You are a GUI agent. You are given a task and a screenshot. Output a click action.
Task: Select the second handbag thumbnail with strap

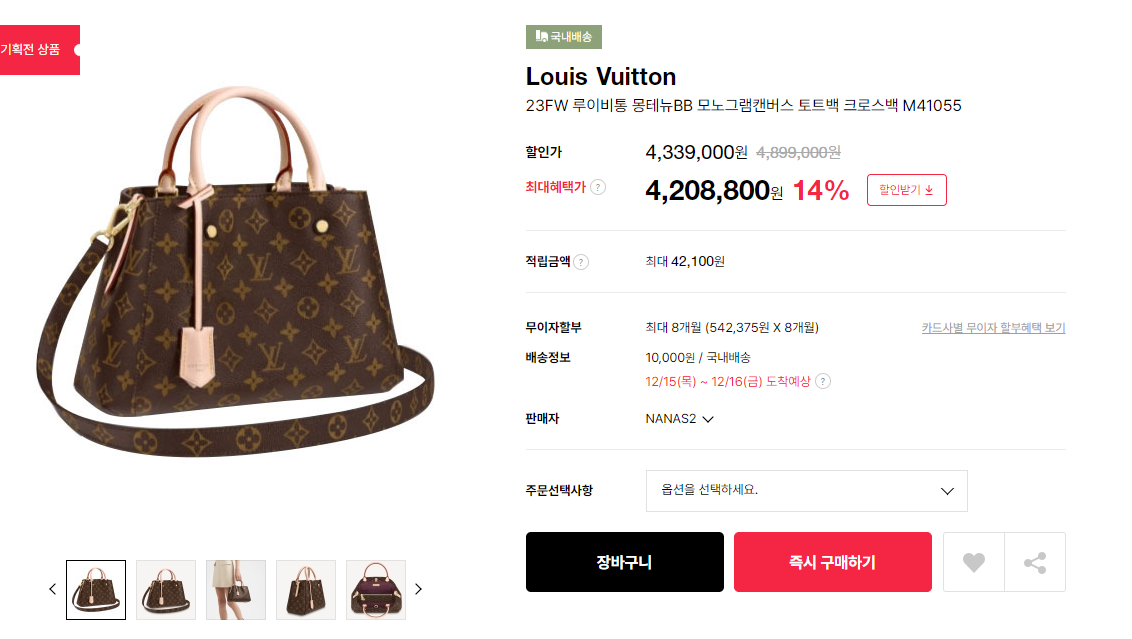[166, 590]
